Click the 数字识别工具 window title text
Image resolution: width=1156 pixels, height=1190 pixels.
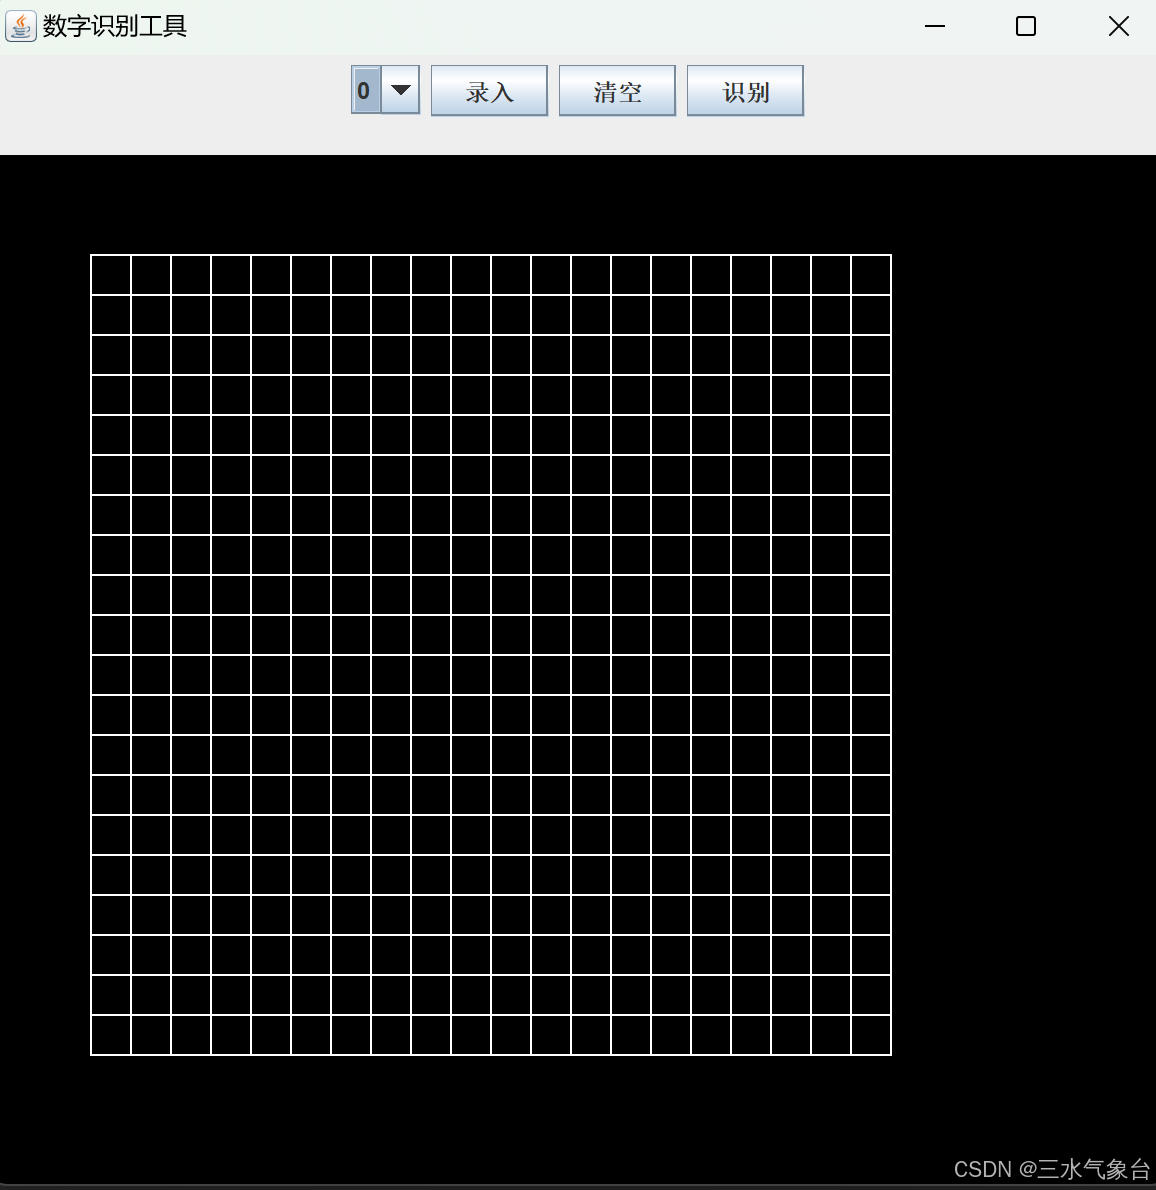pyautogui.click(x=113, y=26)
